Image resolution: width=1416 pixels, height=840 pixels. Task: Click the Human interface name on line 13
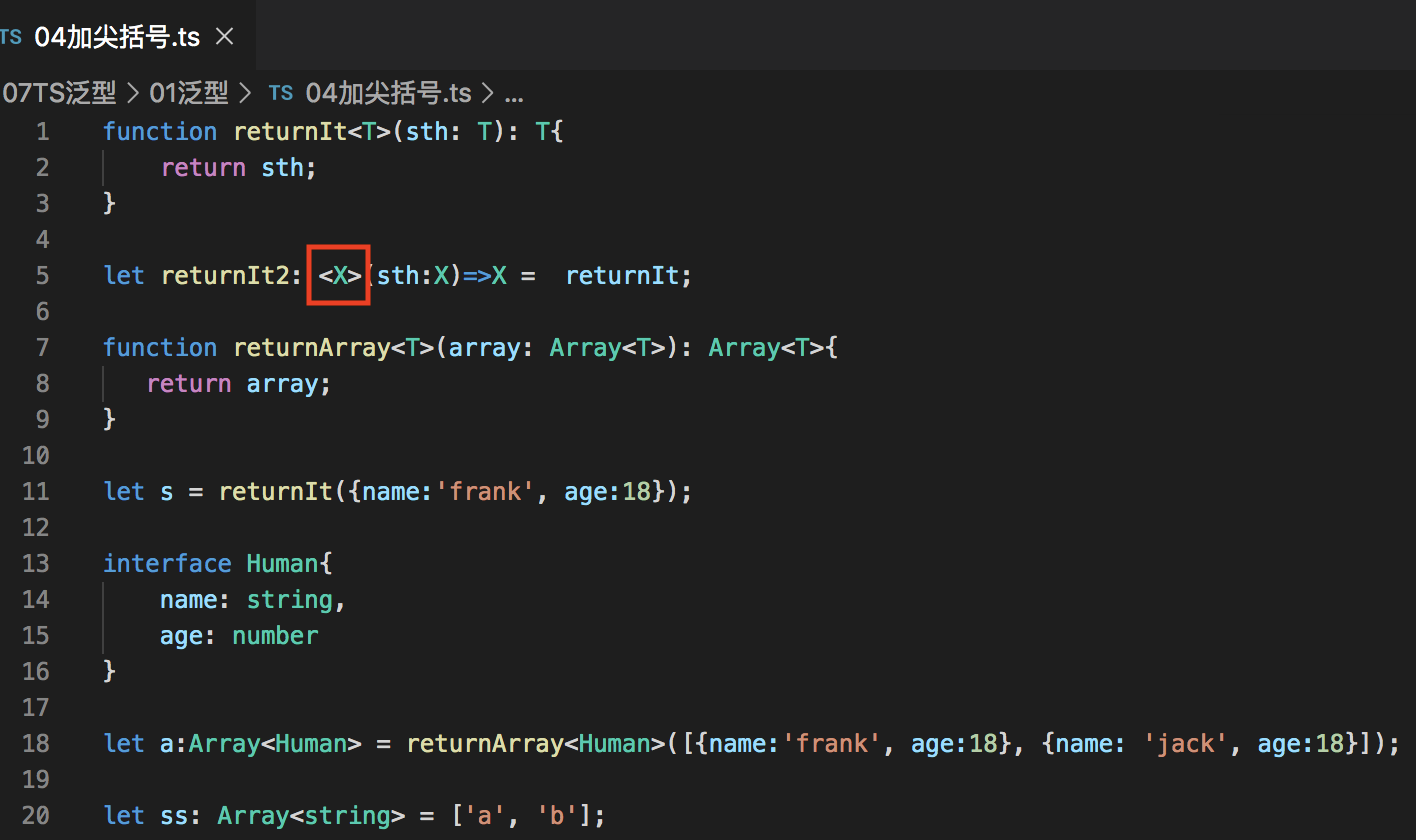(x=282, y=563)
